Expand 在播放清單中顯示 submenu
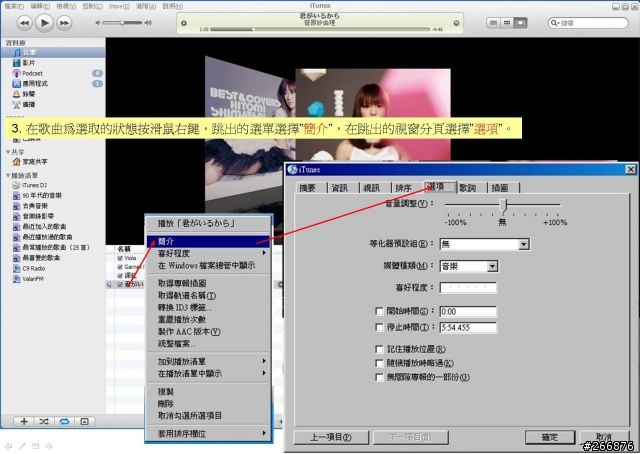The height and width of the screenshot is (454, 640). tap(208, 374)
